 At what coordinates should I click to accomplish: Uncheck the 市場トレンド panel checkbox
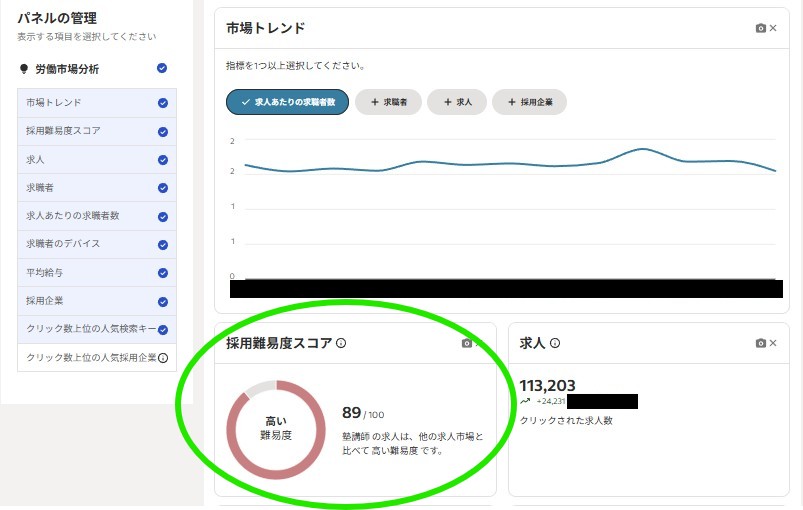[162, 102]
